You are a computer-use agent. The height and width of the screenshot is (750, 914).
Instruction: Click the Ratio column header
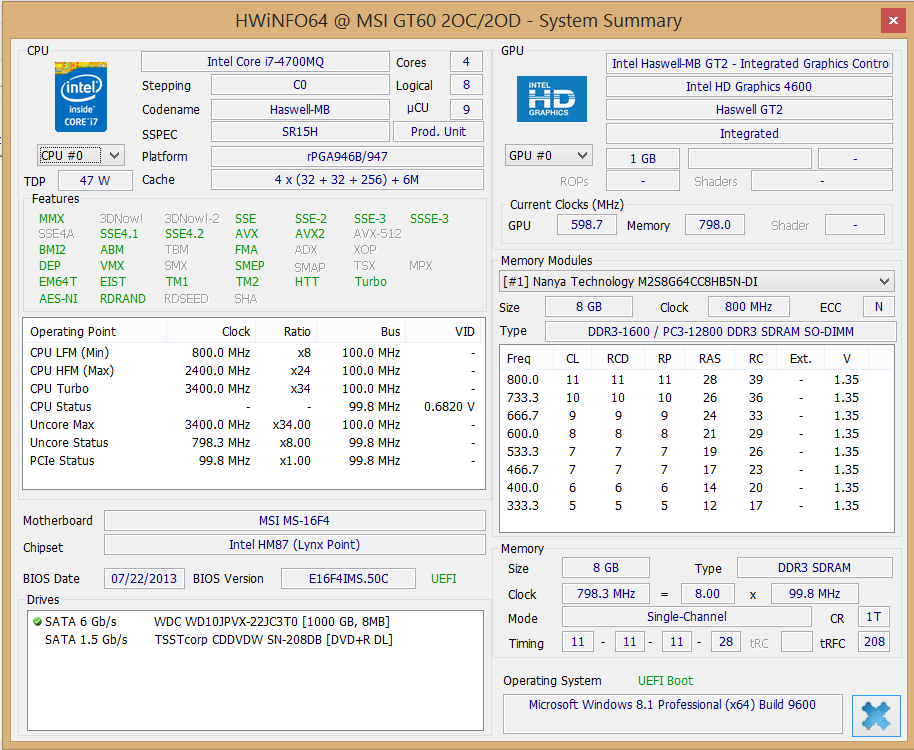pos(286,332)
